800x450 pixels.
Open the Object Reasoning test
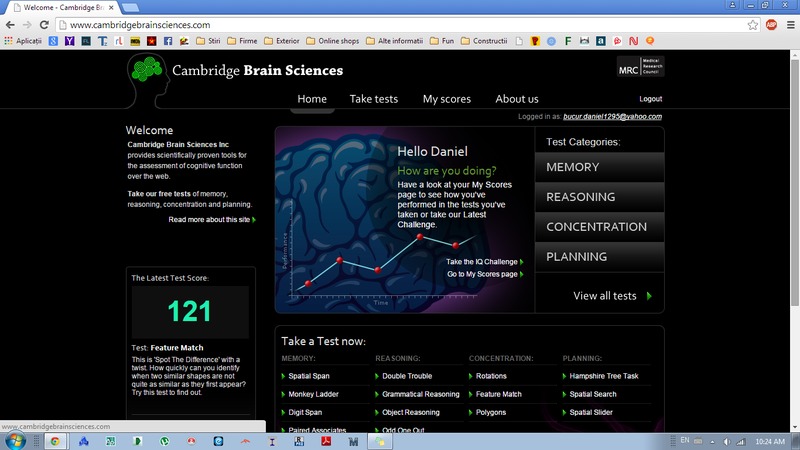(x=411, y=412)
